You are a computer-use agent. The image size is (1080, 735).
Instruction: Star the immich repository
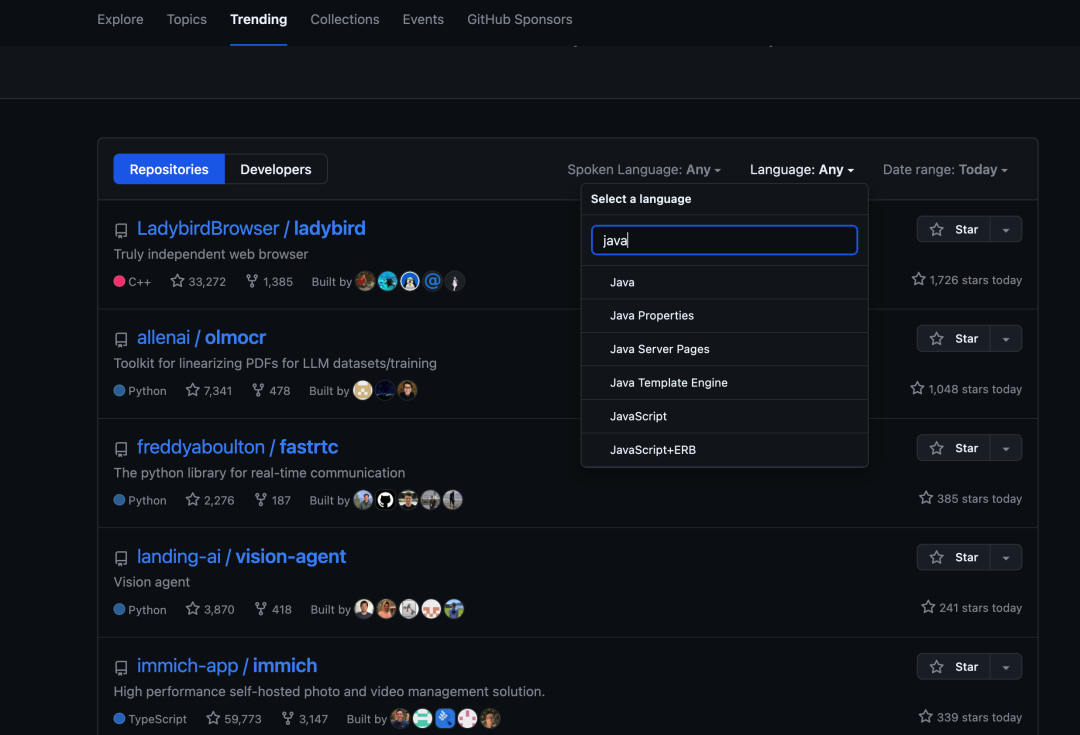[953, 667]
